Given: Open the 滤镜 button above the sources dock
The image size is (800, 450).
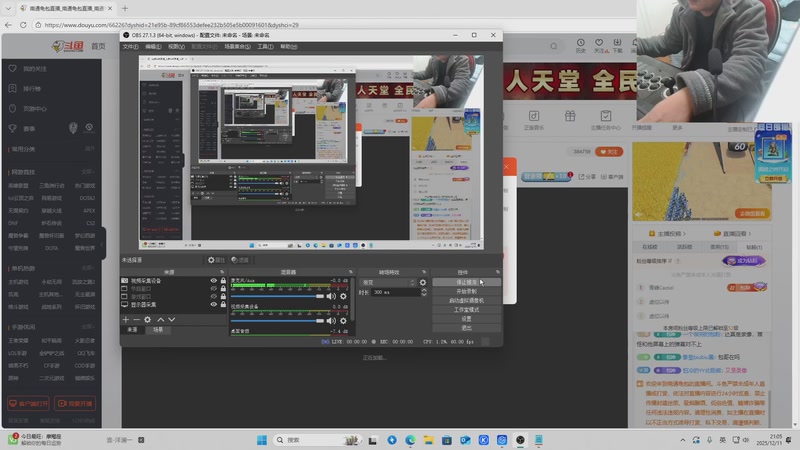Looking at the screenshot, I should pyautogui.click(x=240, y=260).
